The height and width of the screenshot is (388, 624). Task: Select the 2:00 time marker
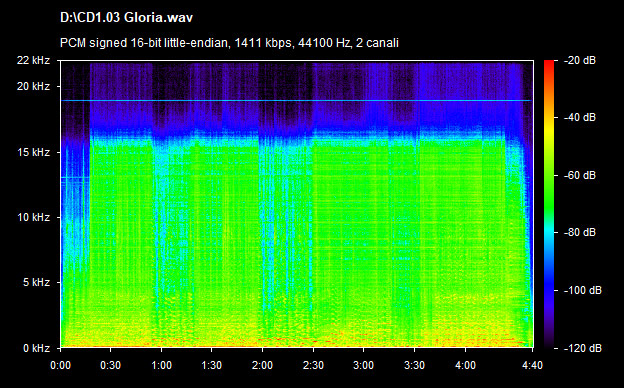pos(263,365)
